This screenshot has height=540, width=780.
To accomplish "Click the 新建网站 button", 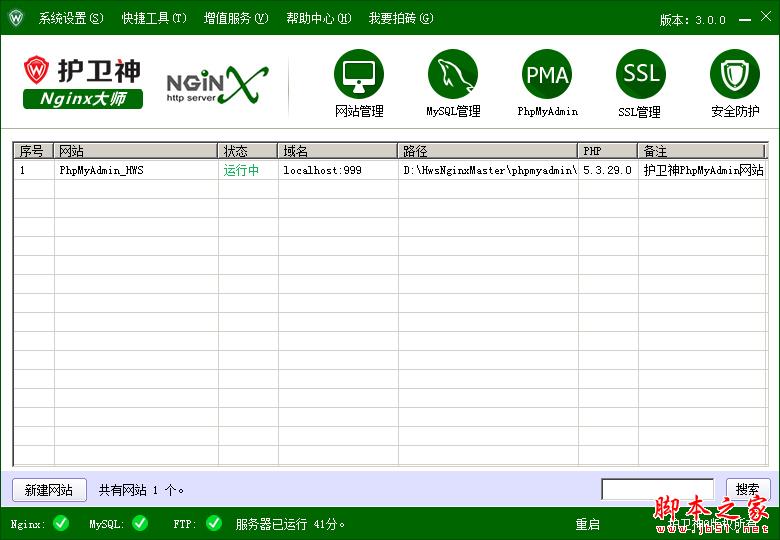I will (x=49, y=490).
